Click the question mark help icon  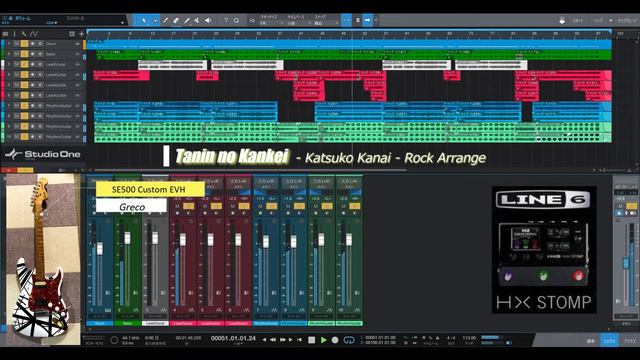click(x=225, y=20)
